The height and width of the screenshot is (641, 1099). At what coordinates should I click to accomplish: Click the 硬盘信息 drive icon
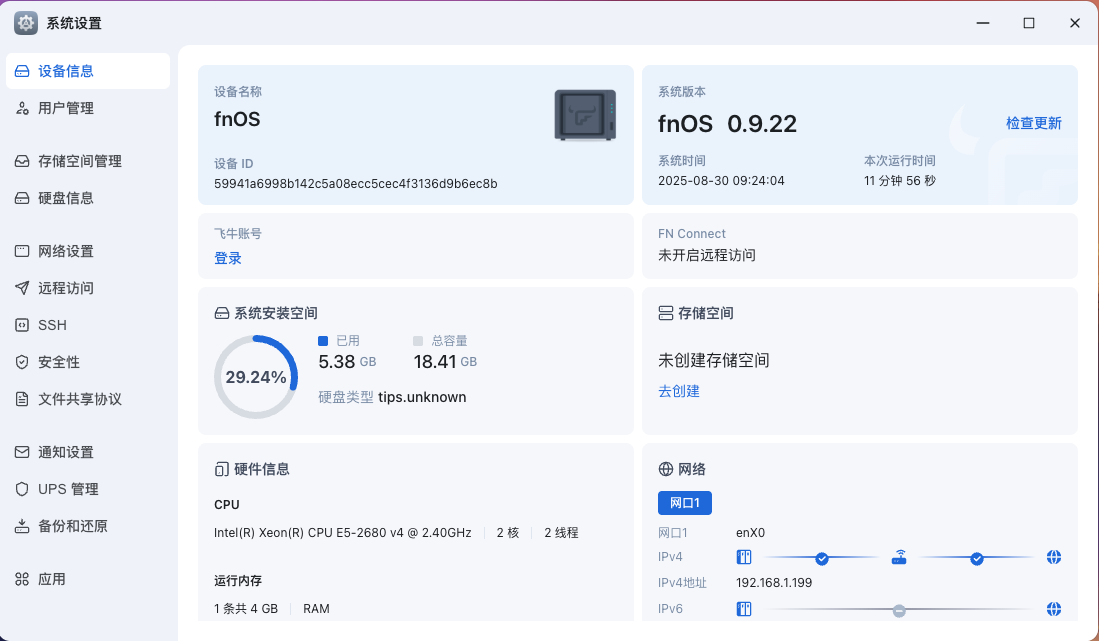tap(22, 198)
